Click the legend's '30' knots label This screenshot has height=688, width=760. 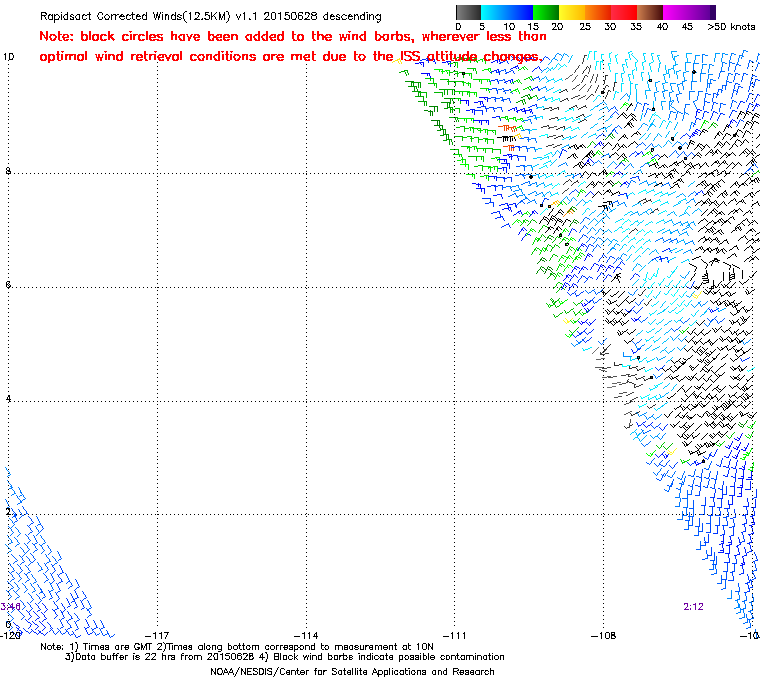[x=610, y=27]
